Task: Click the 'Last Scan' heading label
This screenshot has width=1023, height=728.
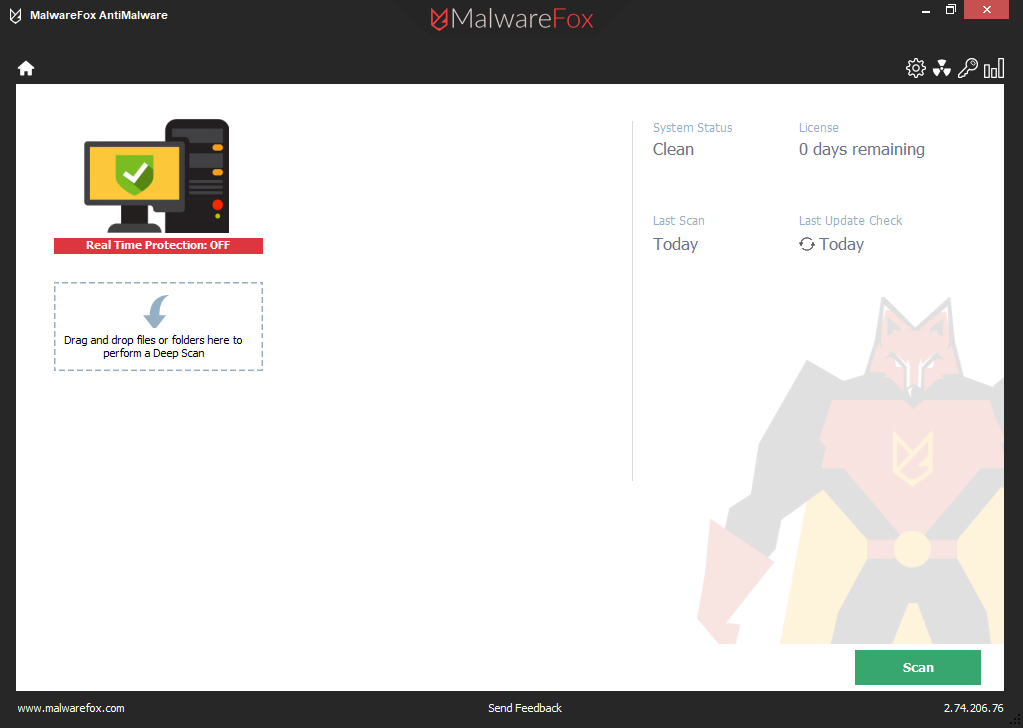Action: (679, 220)
